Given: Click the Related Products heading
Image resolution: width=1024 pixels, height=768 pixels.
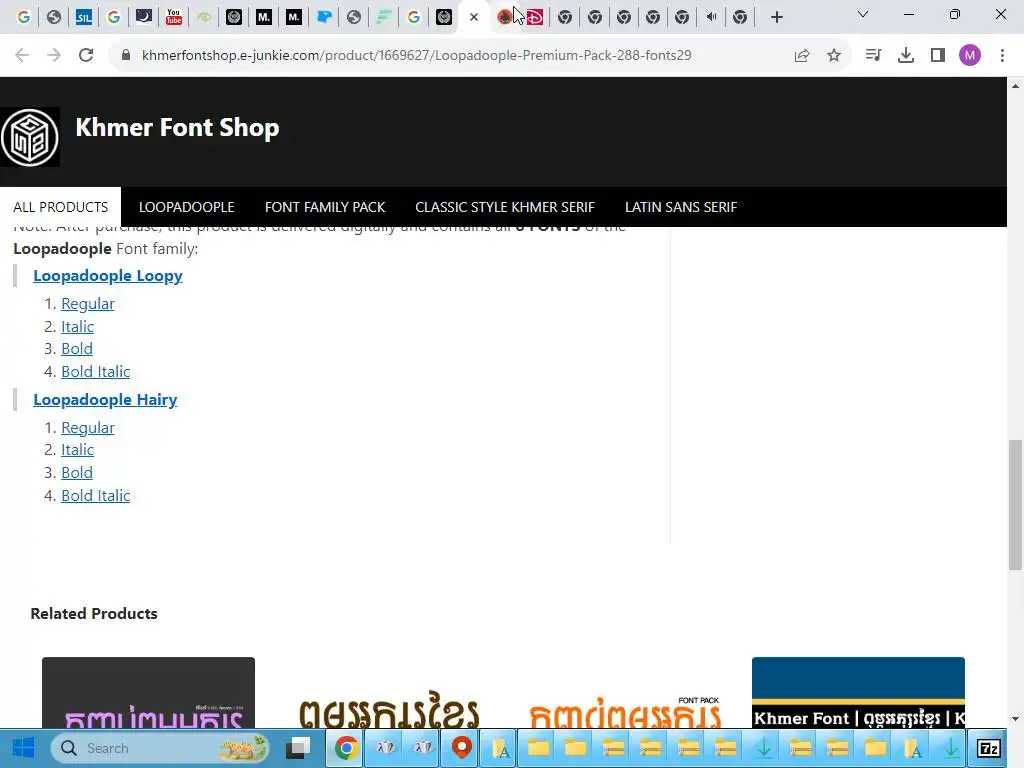Looking at the screenshot, I should (x=94, y=613).
